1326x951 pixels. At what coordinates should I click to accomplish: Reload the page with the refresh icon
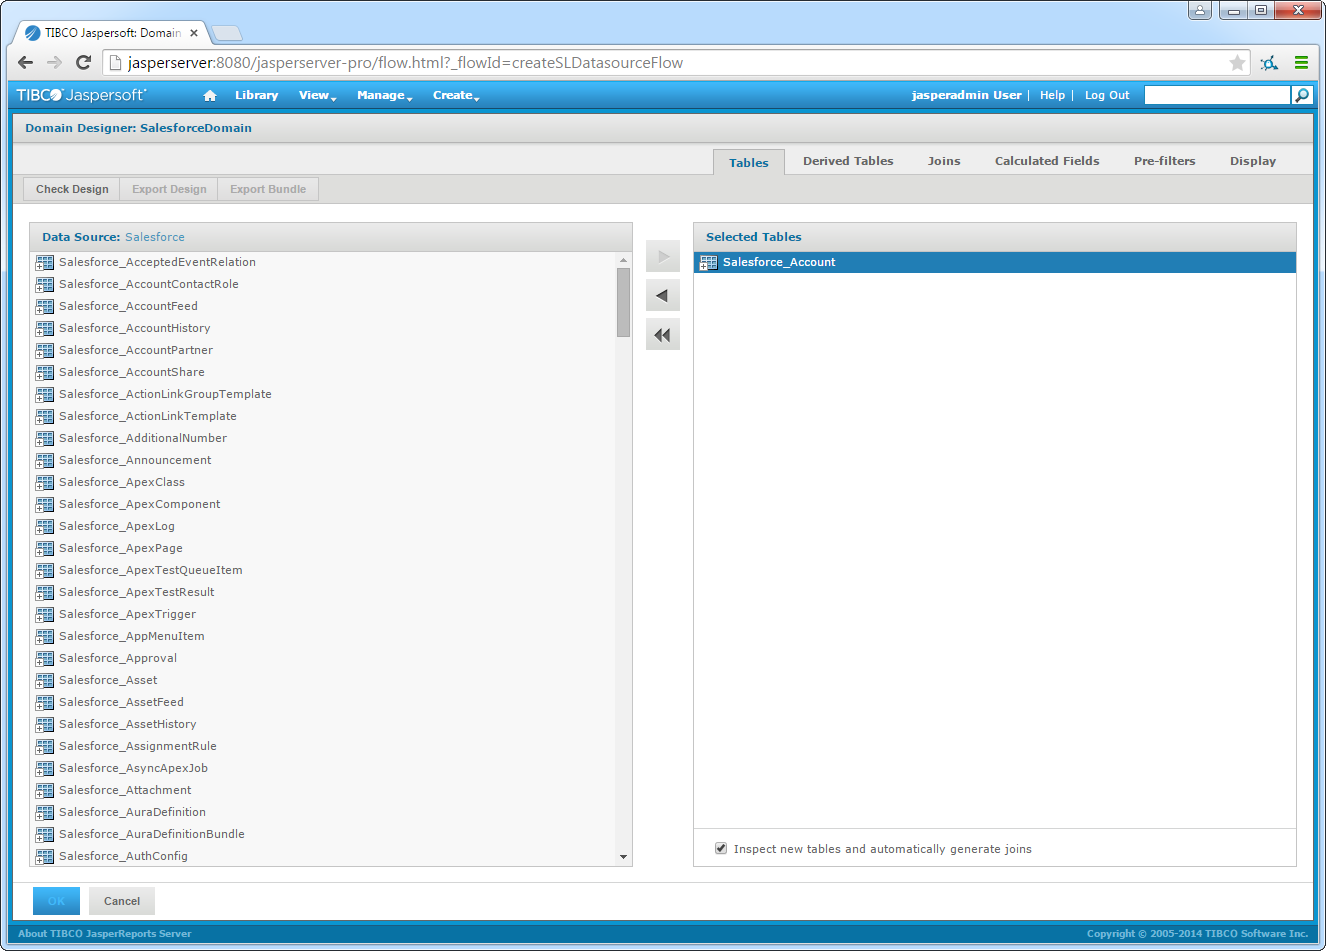[x=84, y=63]
